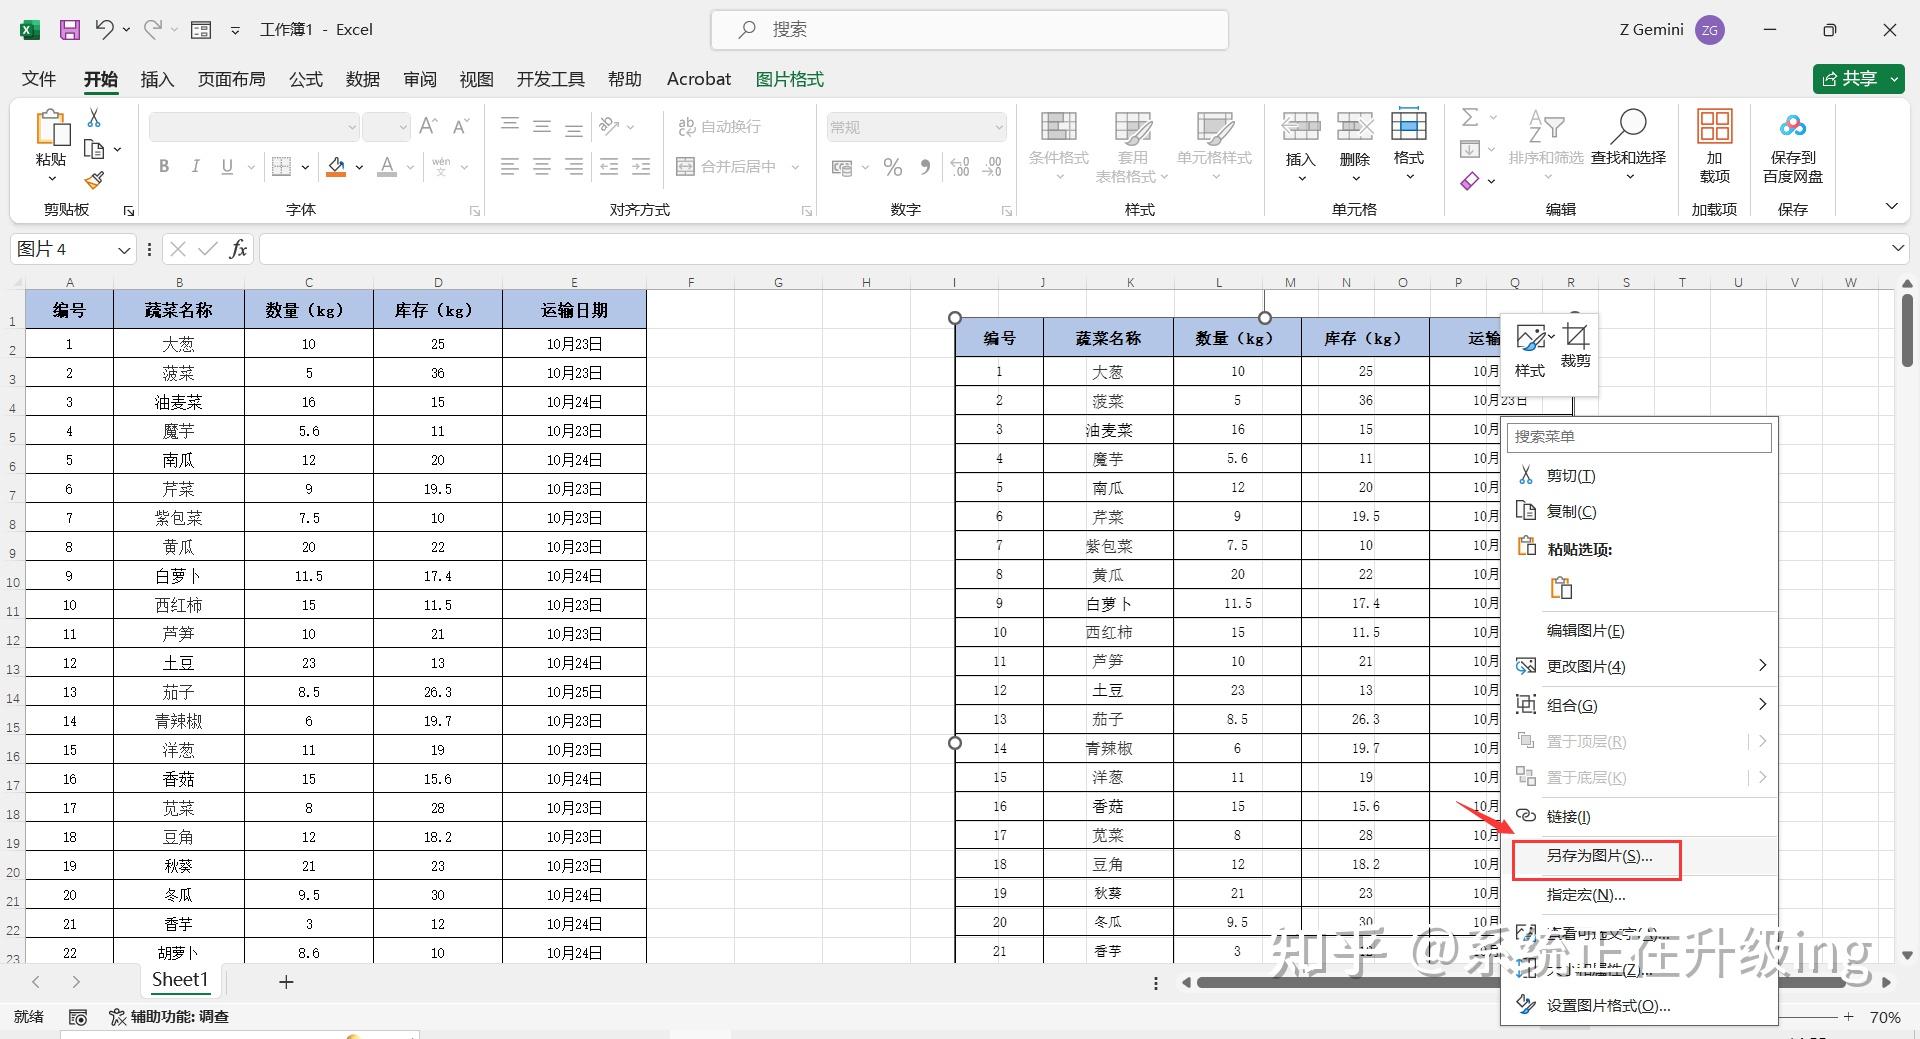Click the Add-ins icon
1920x1039 pixels.
pyautogui.click(x=1714, y=127)
